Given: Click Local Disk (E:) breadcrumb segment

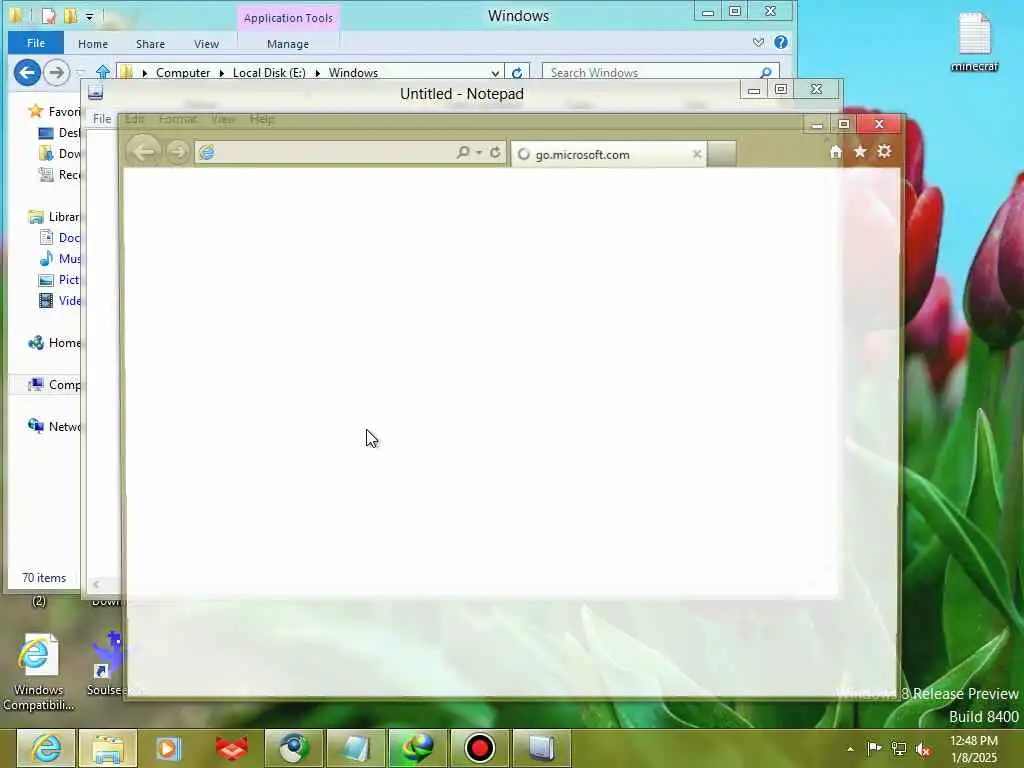Looking at the screenshot, I should point(269,72).
